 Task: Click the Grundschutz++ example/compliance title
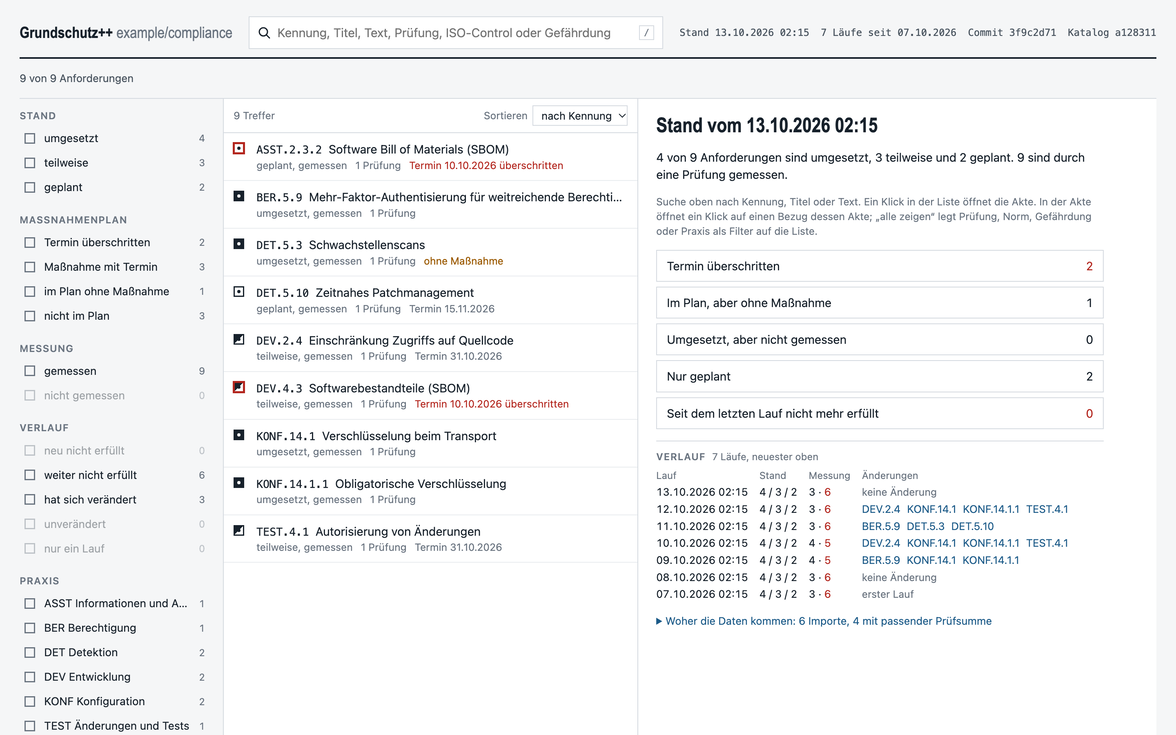click(x=126, y=33)
